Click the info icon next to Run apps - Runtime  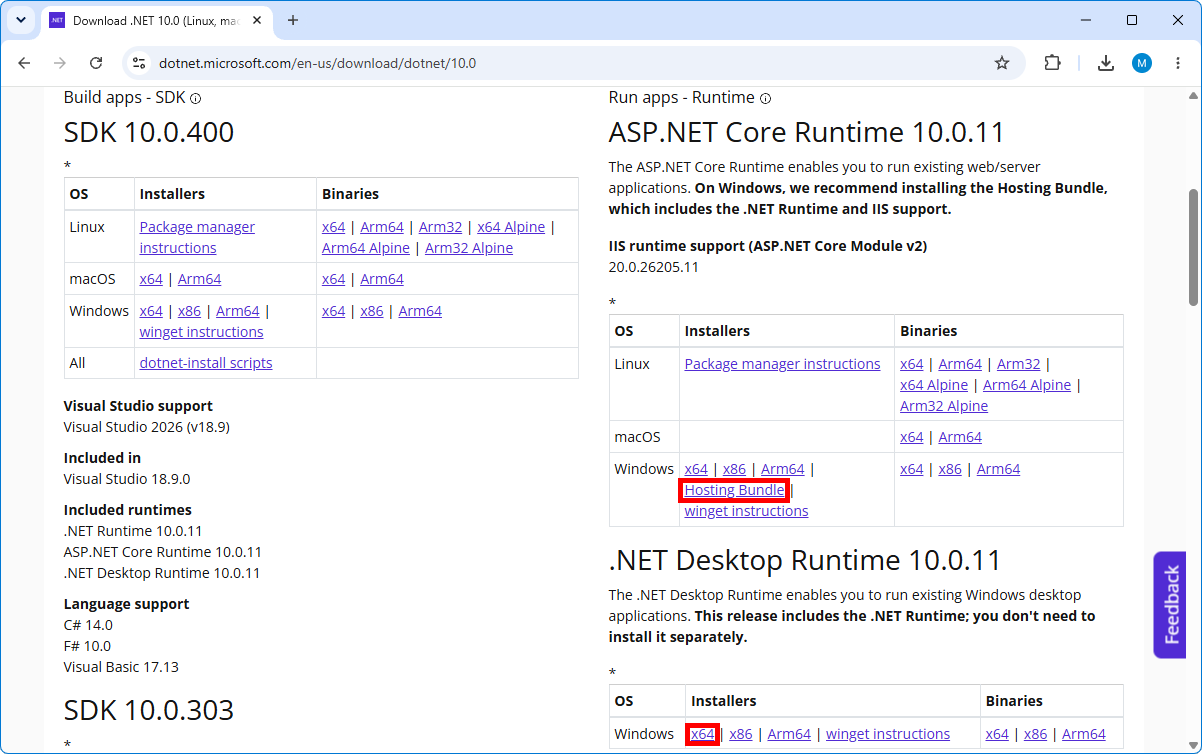[766, 98]
